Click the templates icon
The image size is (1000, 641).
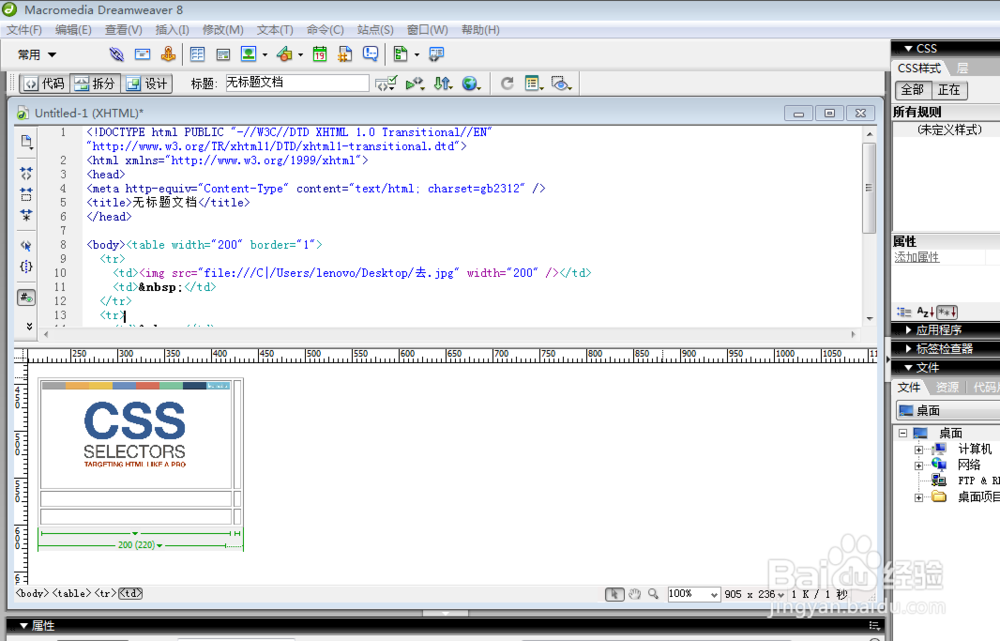point(401,55)
